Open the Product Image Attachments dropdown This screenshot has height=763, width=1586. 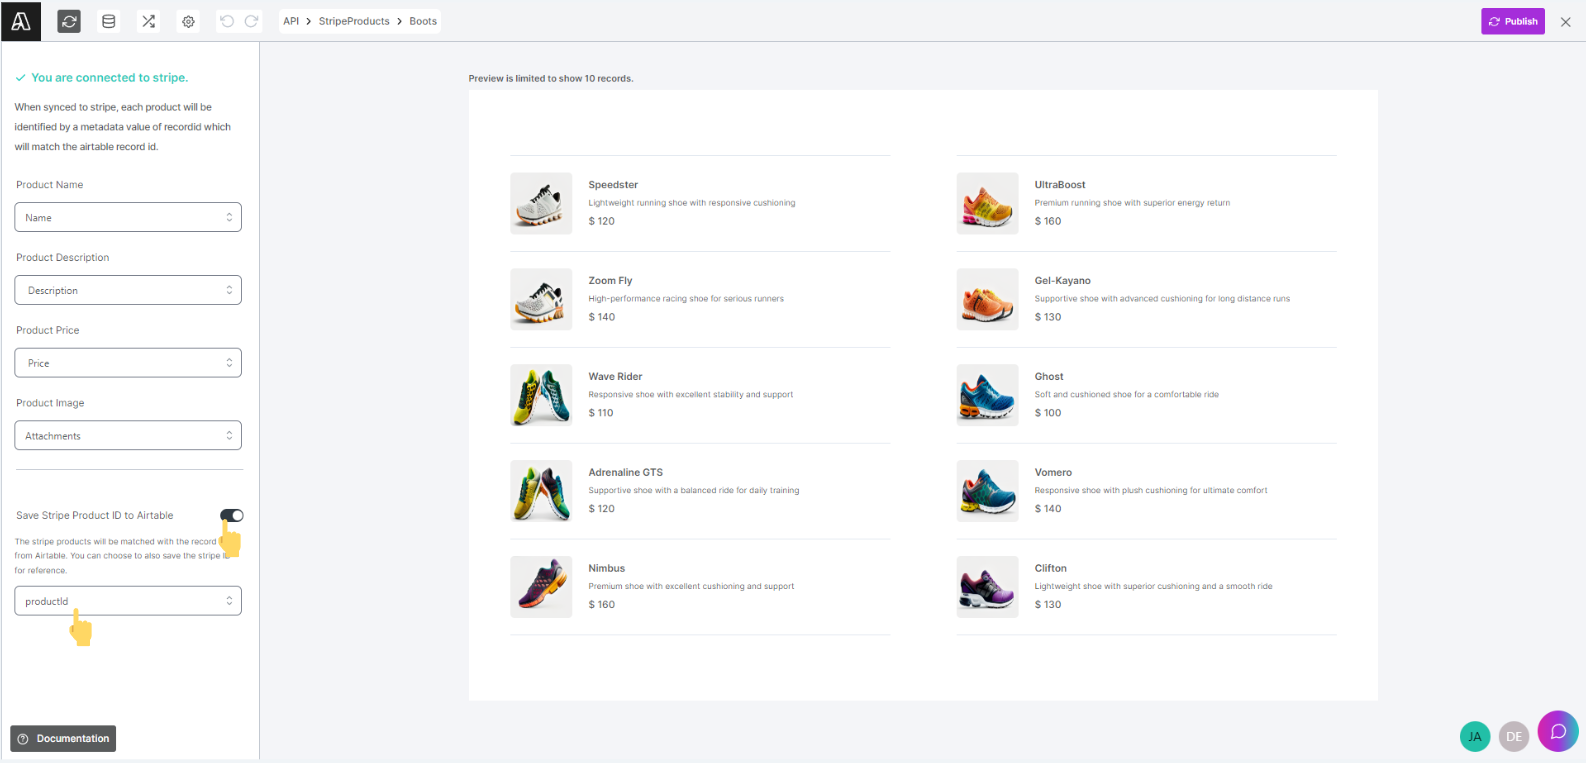point(128,436)
